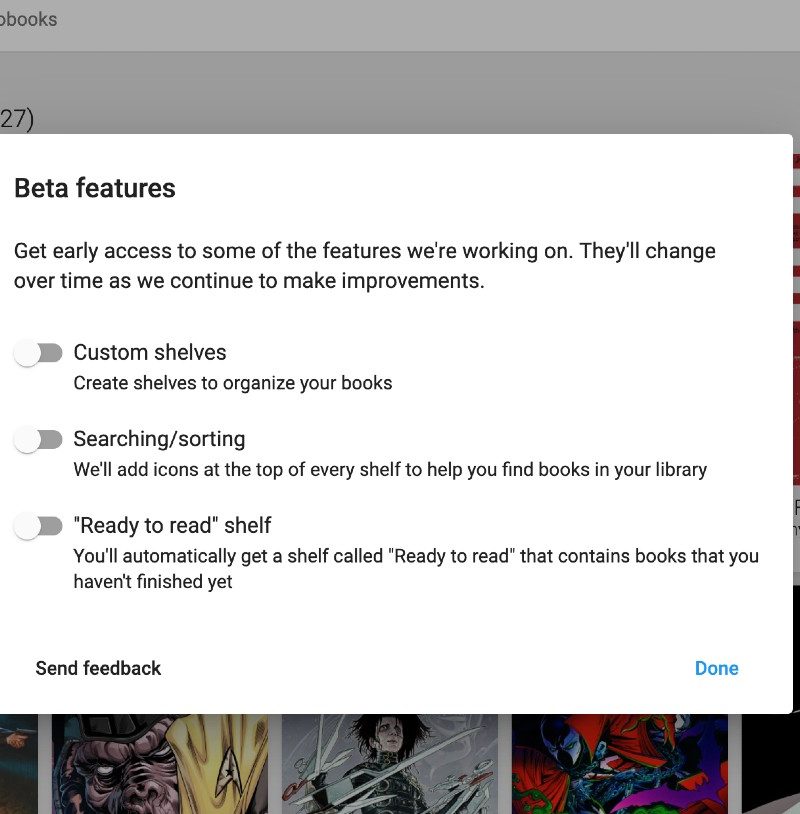Click "Create shelves to organize your books" description
Viewport: 800px width, 814px height.
[233, 383]
